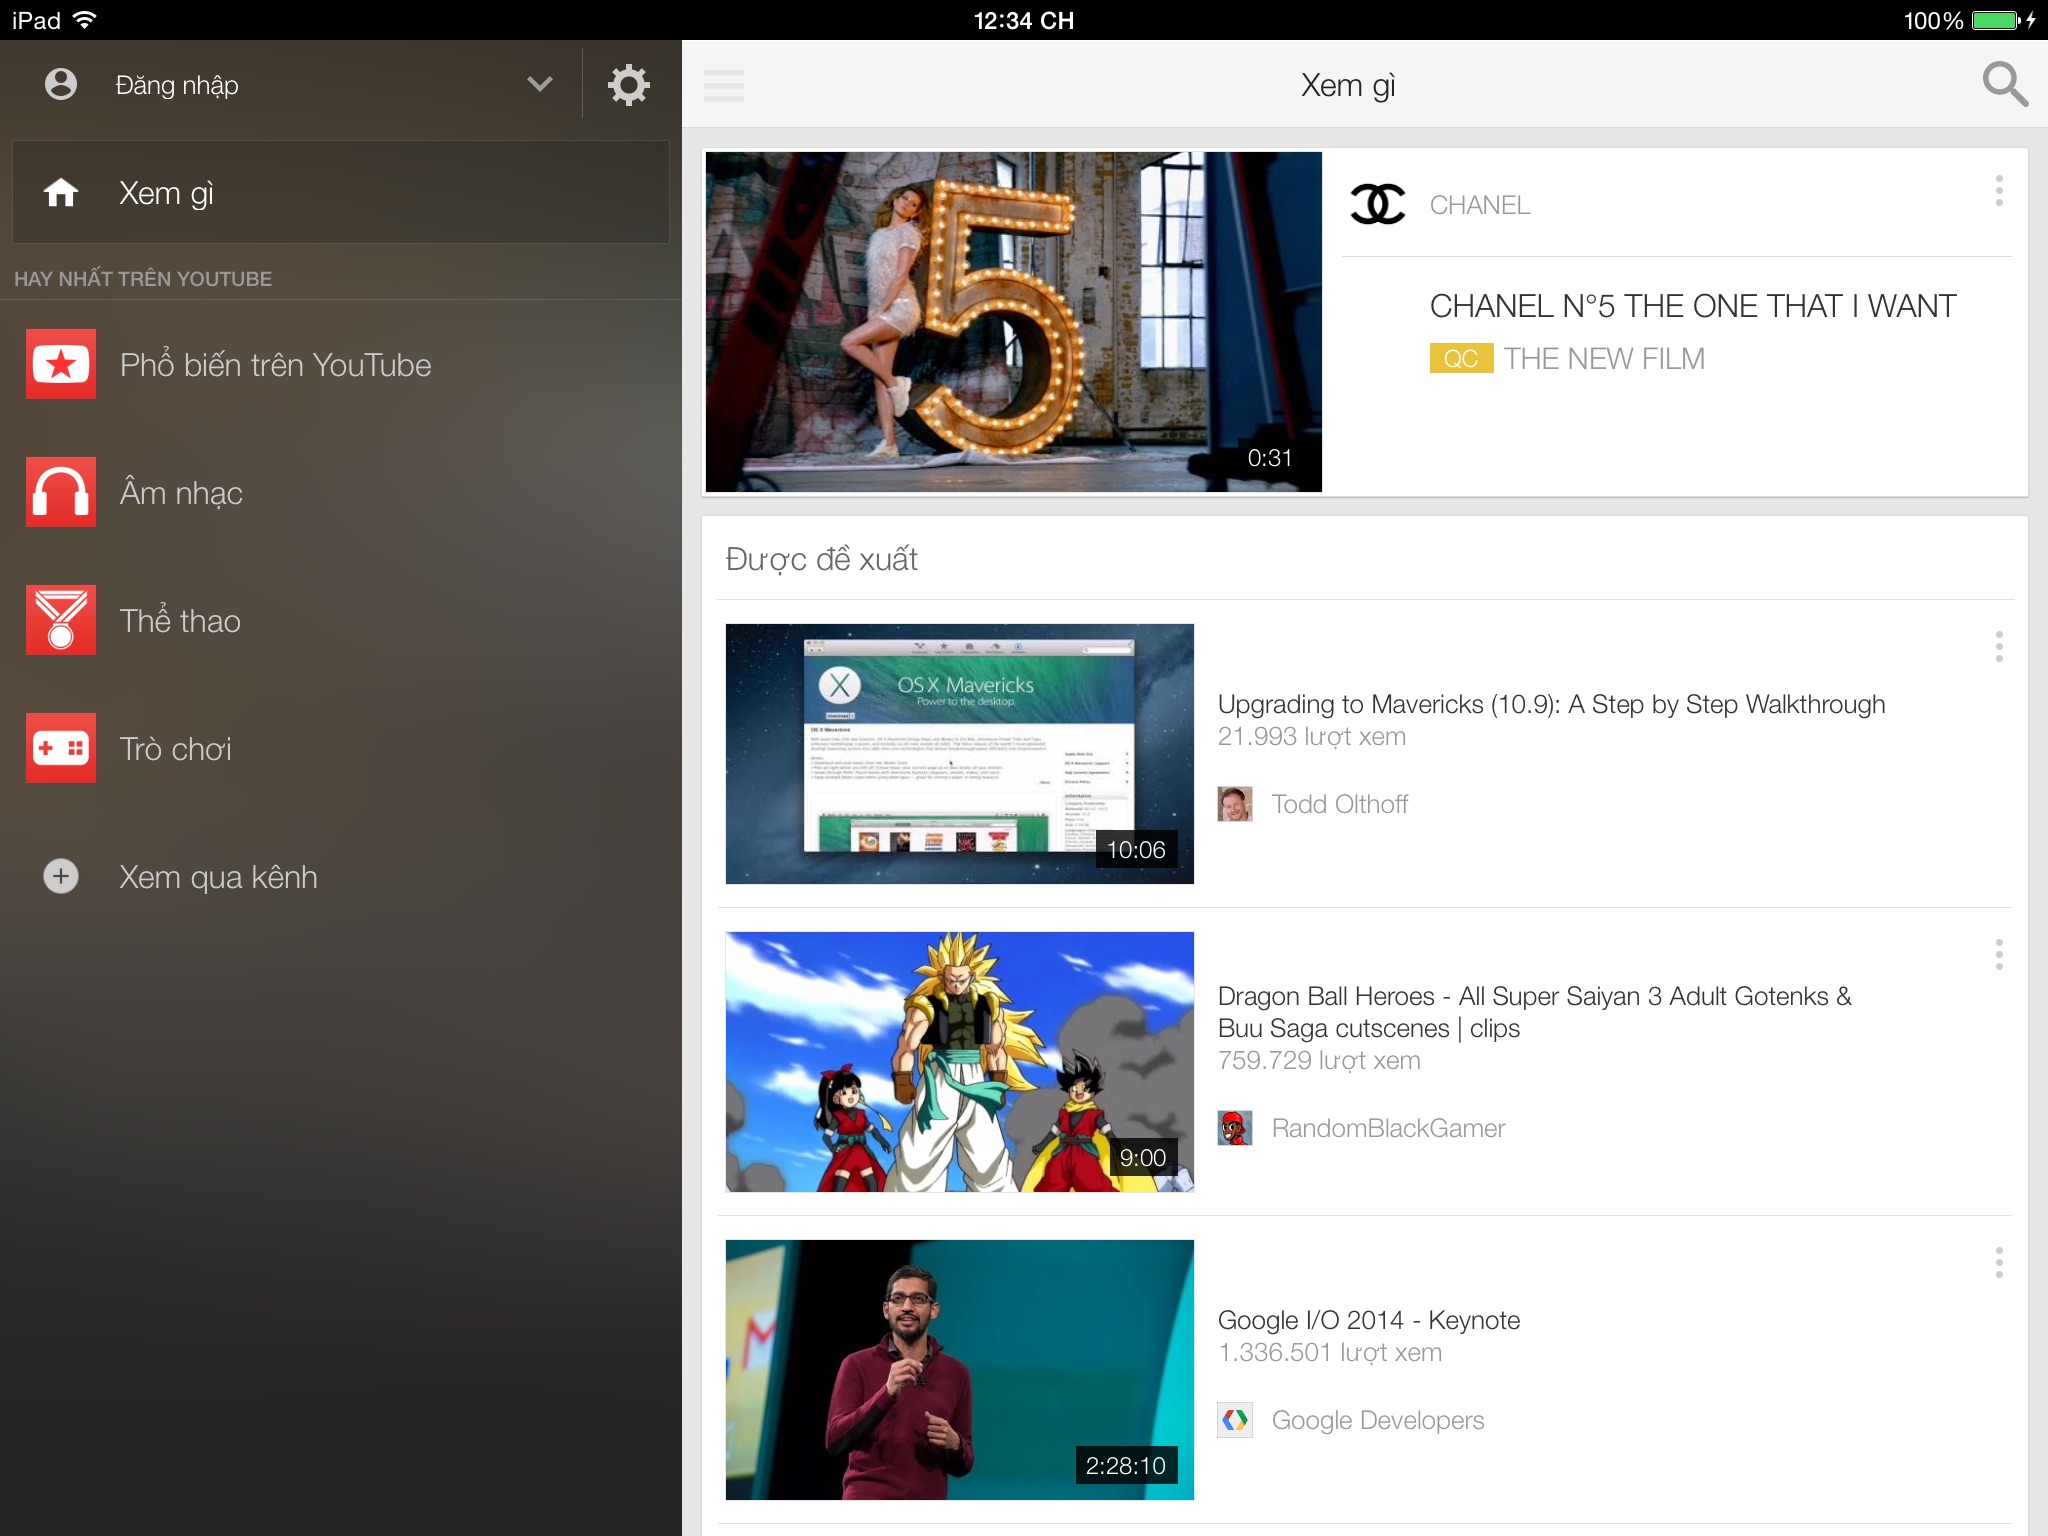Image resolution: width=2048 pixels, height=1536 pixels.
Task: Open Todd Olthoff channel name
Action: point(1340,804)
